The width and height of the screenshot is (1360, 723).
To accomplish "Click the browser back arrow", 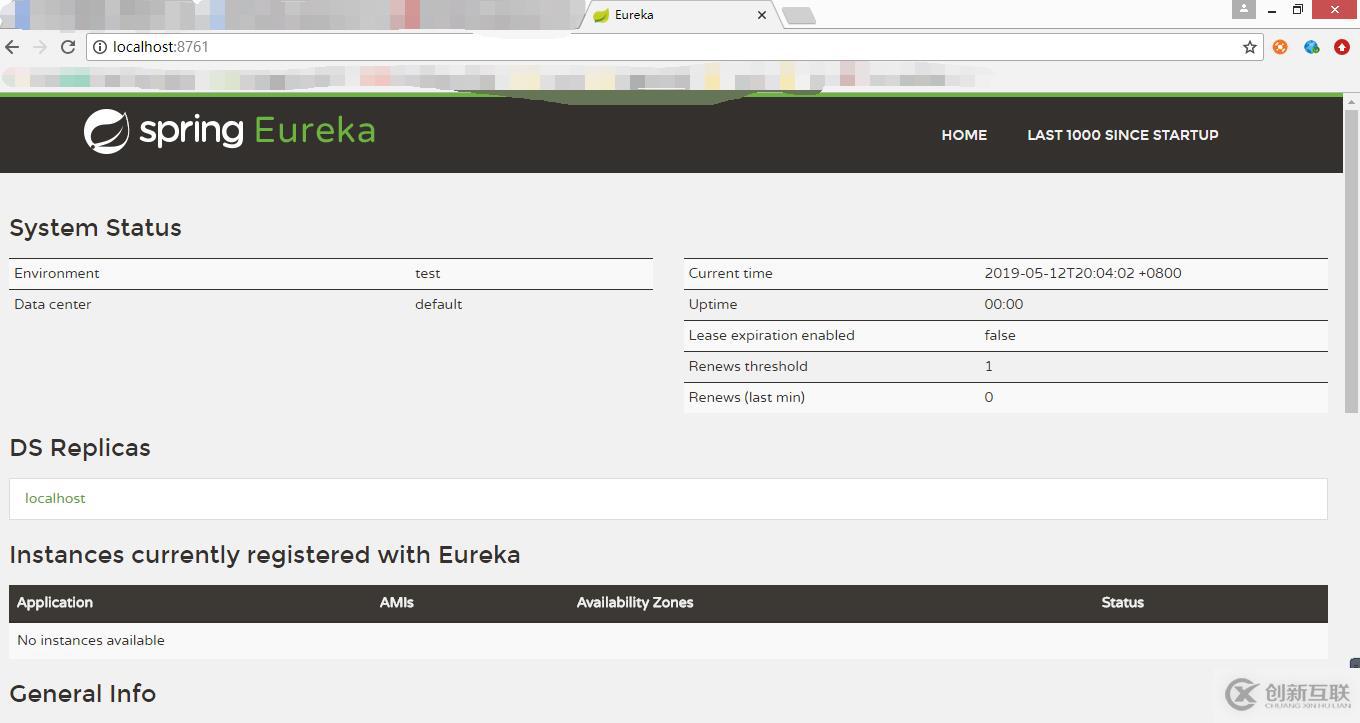I will (12, 47).
